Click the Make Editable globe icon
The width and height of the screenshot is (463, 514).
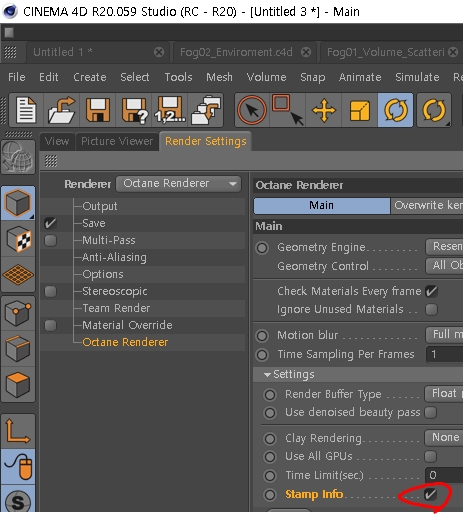click(18, 157)
